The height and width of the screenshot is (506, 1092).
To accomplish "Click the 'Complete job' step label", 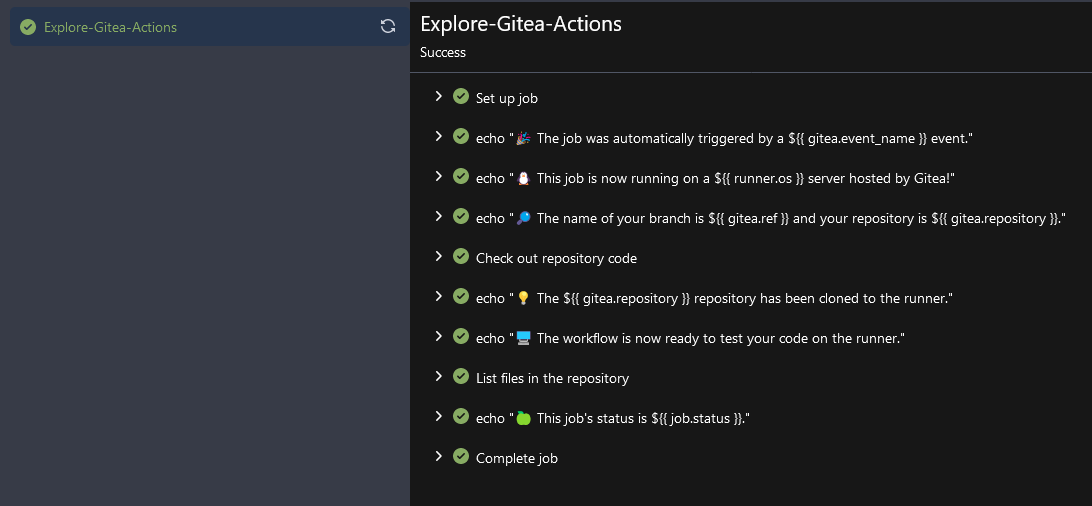I will tap(517, 459).
